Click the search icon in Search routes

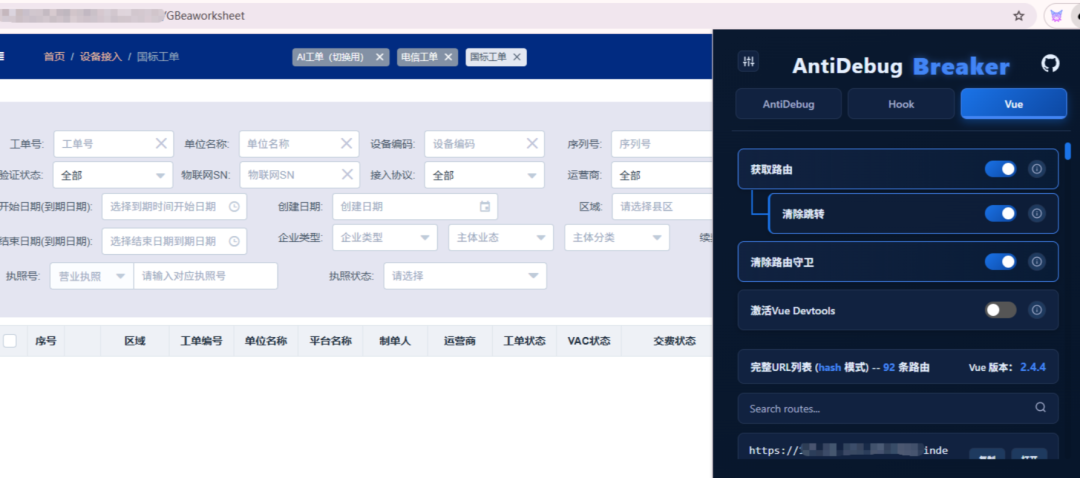[x=1041, y=408]
